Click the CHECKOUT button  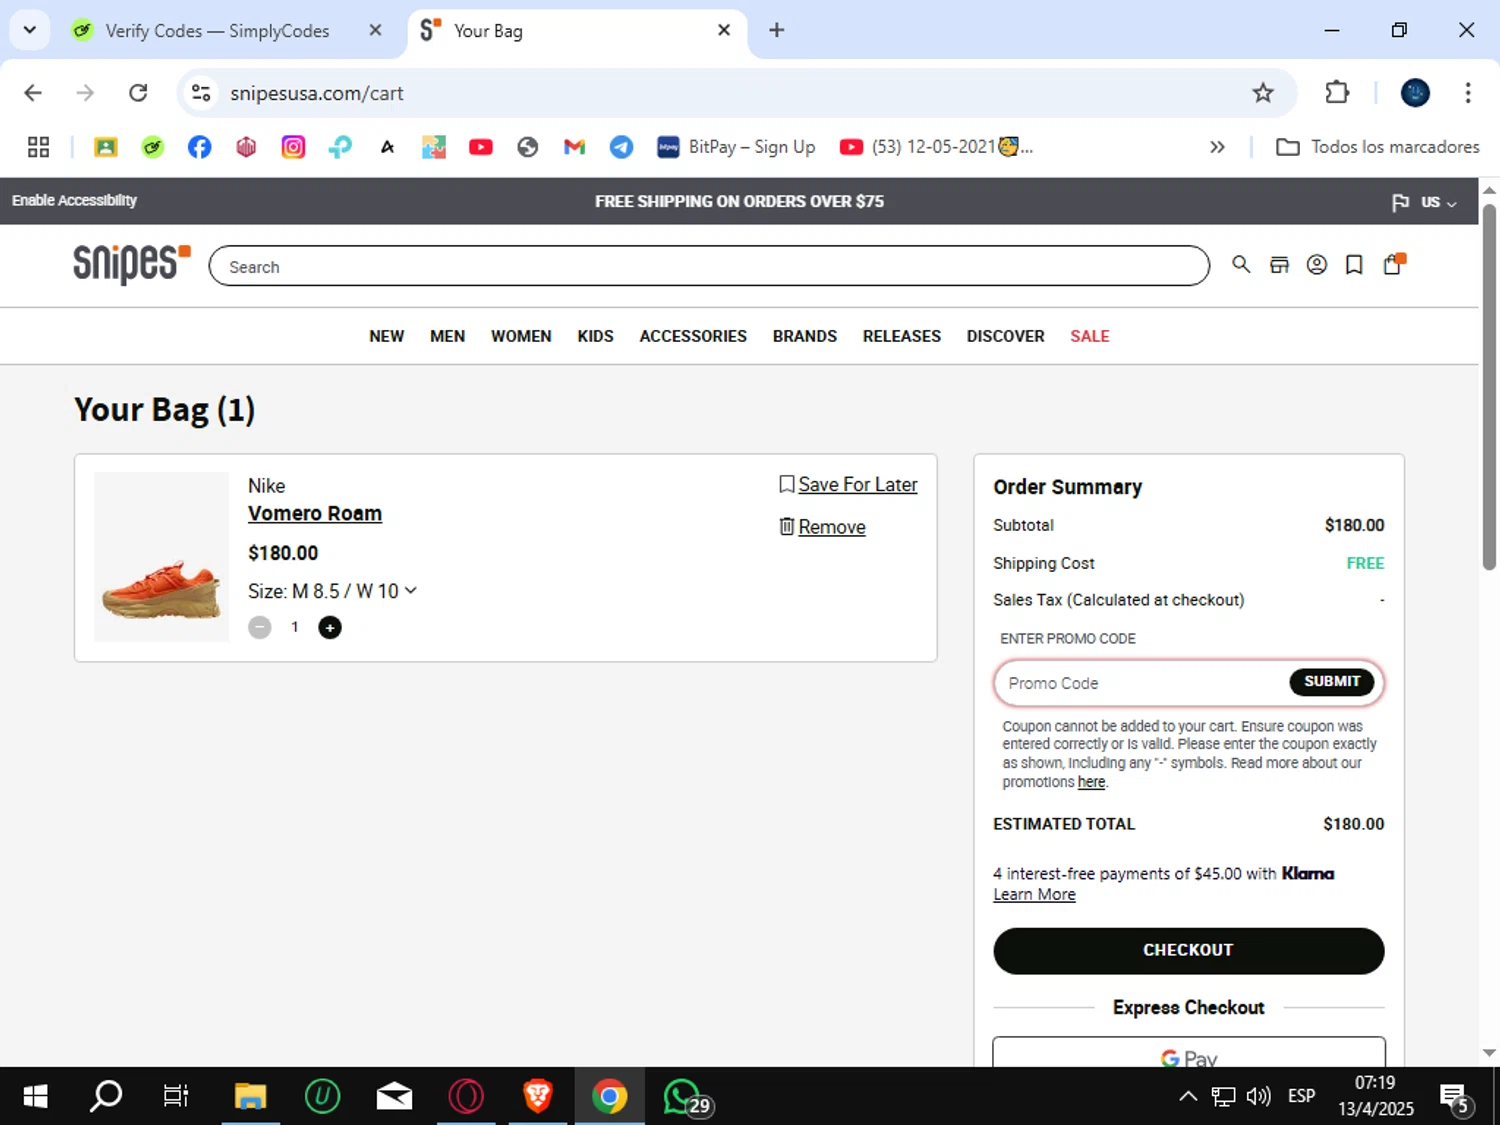pos(1188,950)
